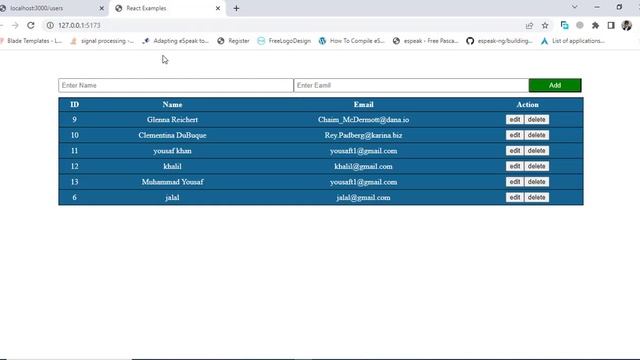Screen dimensions: 640x360
Task: Click the blue translate extension icon
Action: (x=564, y=25)
